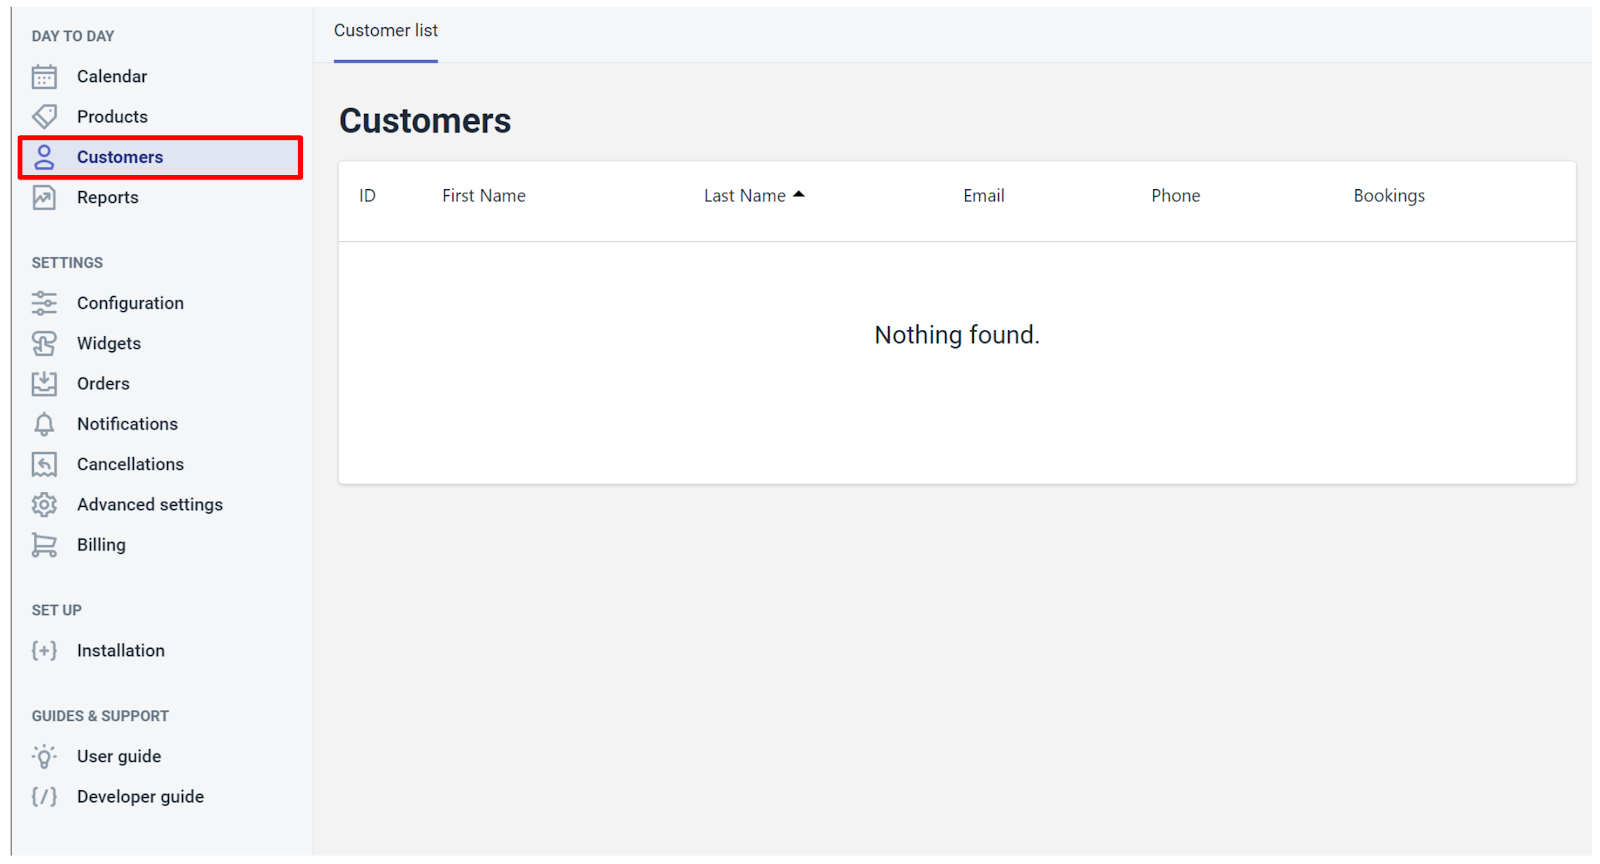This screenshot has height=864, width=1600.
Task: Open the Orders settings page
Action: (103, 384)
